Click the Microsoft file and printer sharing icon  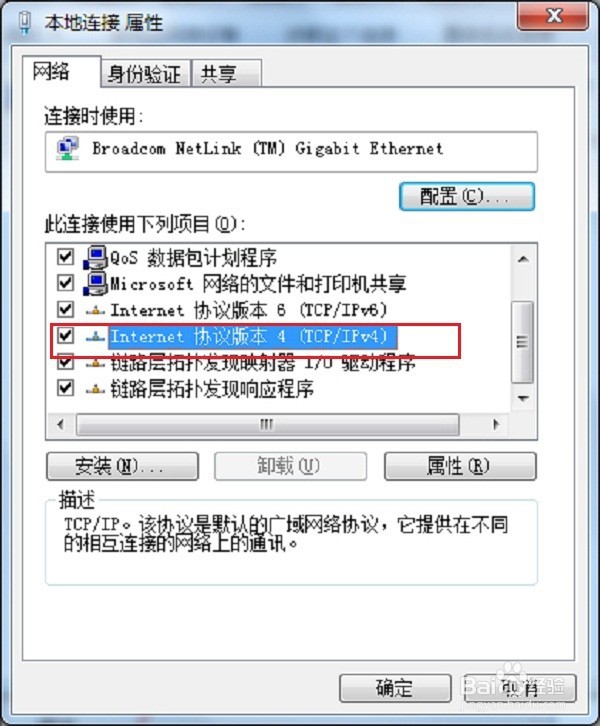[x=95, y=283]
